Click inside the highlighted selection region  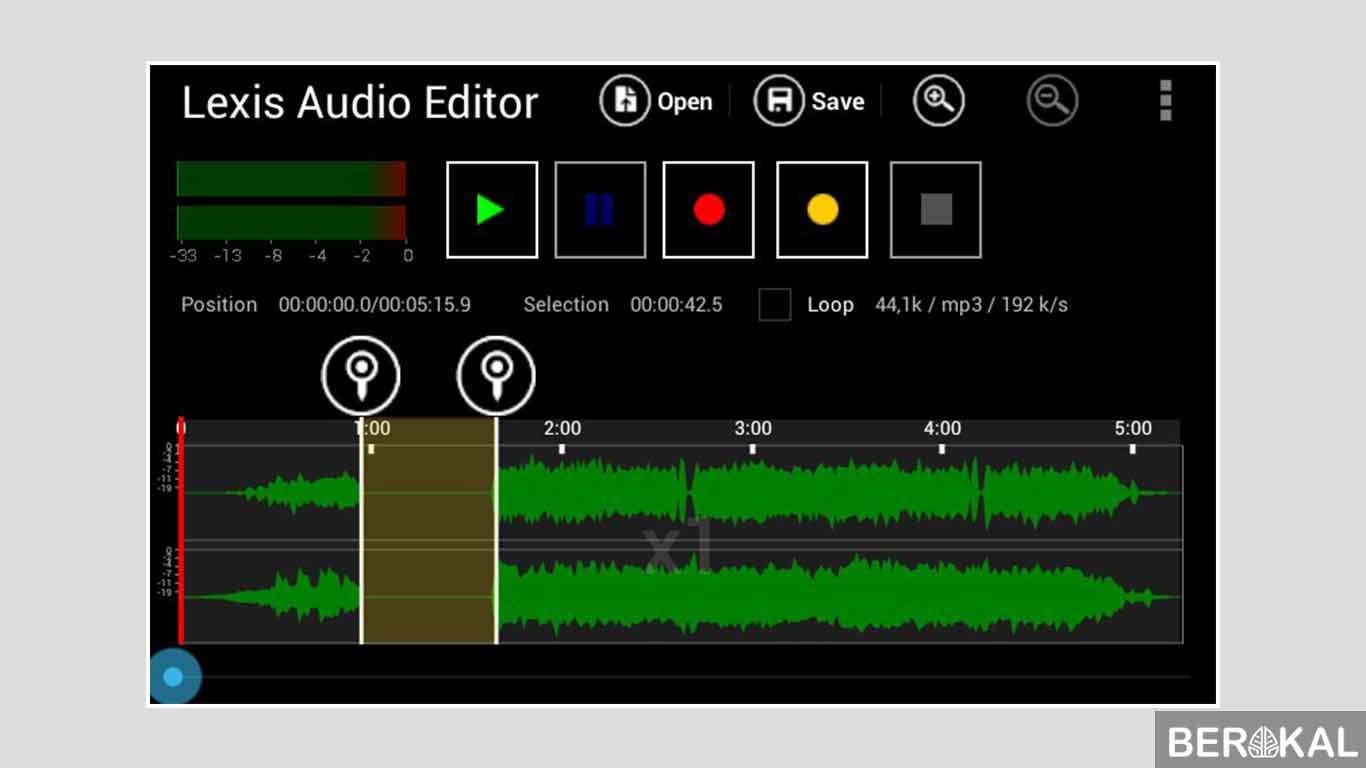coord(429,531)
